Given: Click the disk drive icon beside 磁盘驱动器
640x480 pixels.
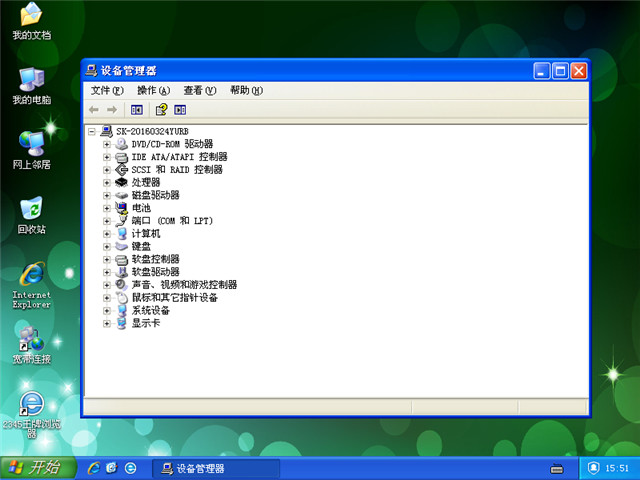Looking at the screenshot, I should 122,195.
